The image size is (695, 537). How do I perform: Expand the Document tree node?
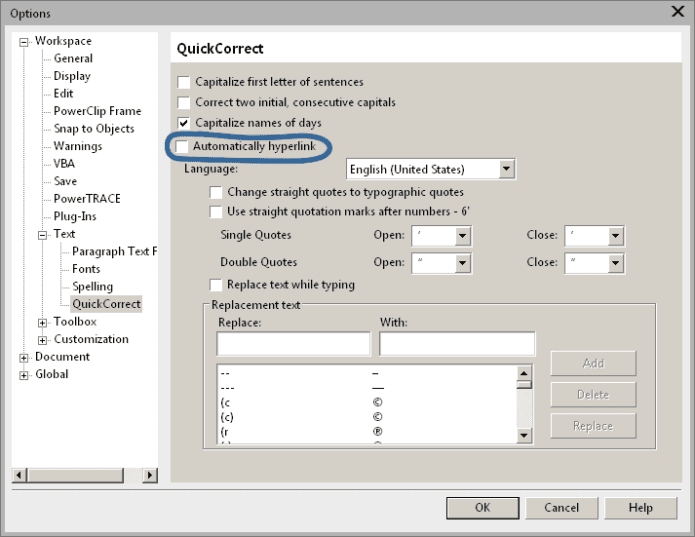25,357
